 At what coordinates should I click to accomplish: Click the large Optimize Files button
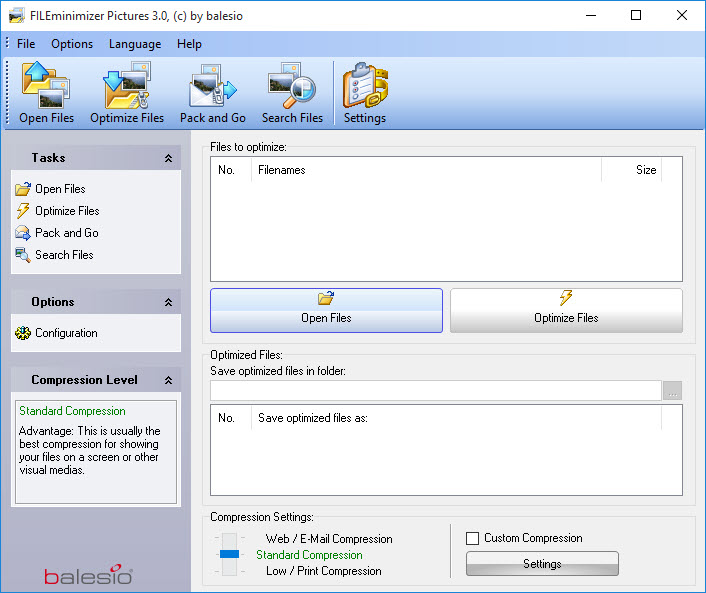pos(566,311)
